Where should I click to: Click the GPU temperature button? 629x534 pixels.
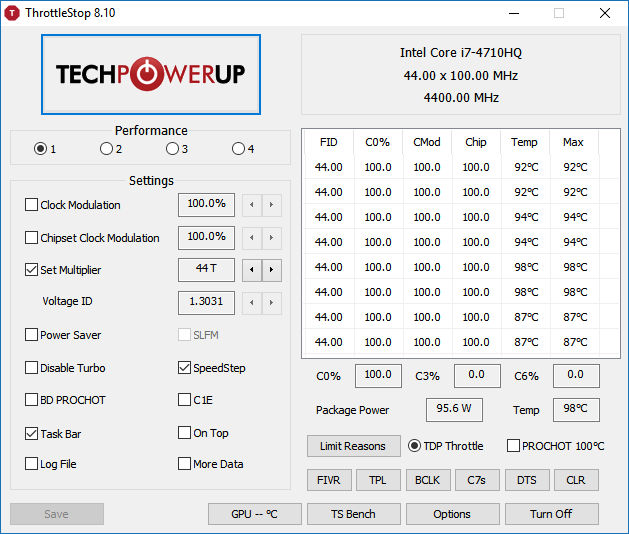click(x=254, y=514)
